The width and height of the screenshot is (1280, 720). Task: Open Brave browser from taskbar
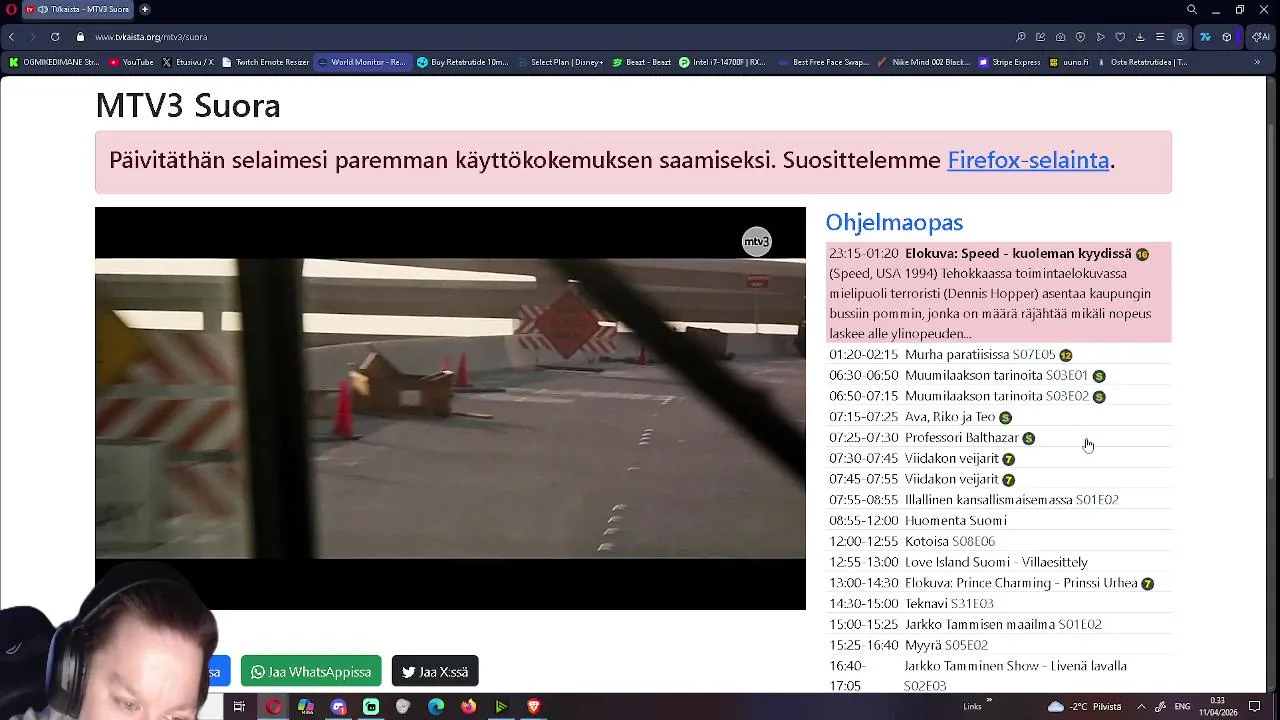(x=534, y=707)
